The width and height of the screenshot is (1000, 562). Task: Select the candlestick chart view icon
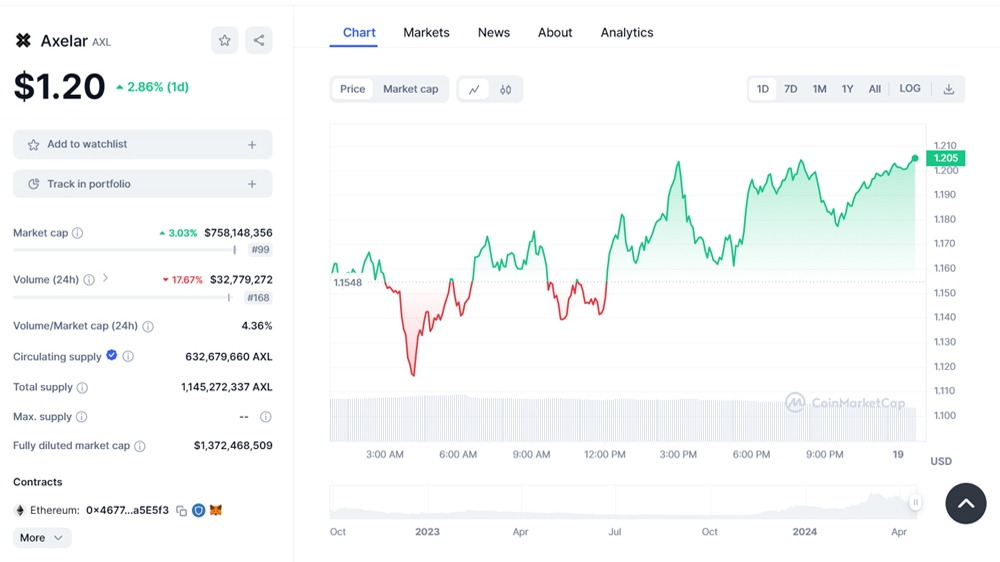[x=505, y=89]
